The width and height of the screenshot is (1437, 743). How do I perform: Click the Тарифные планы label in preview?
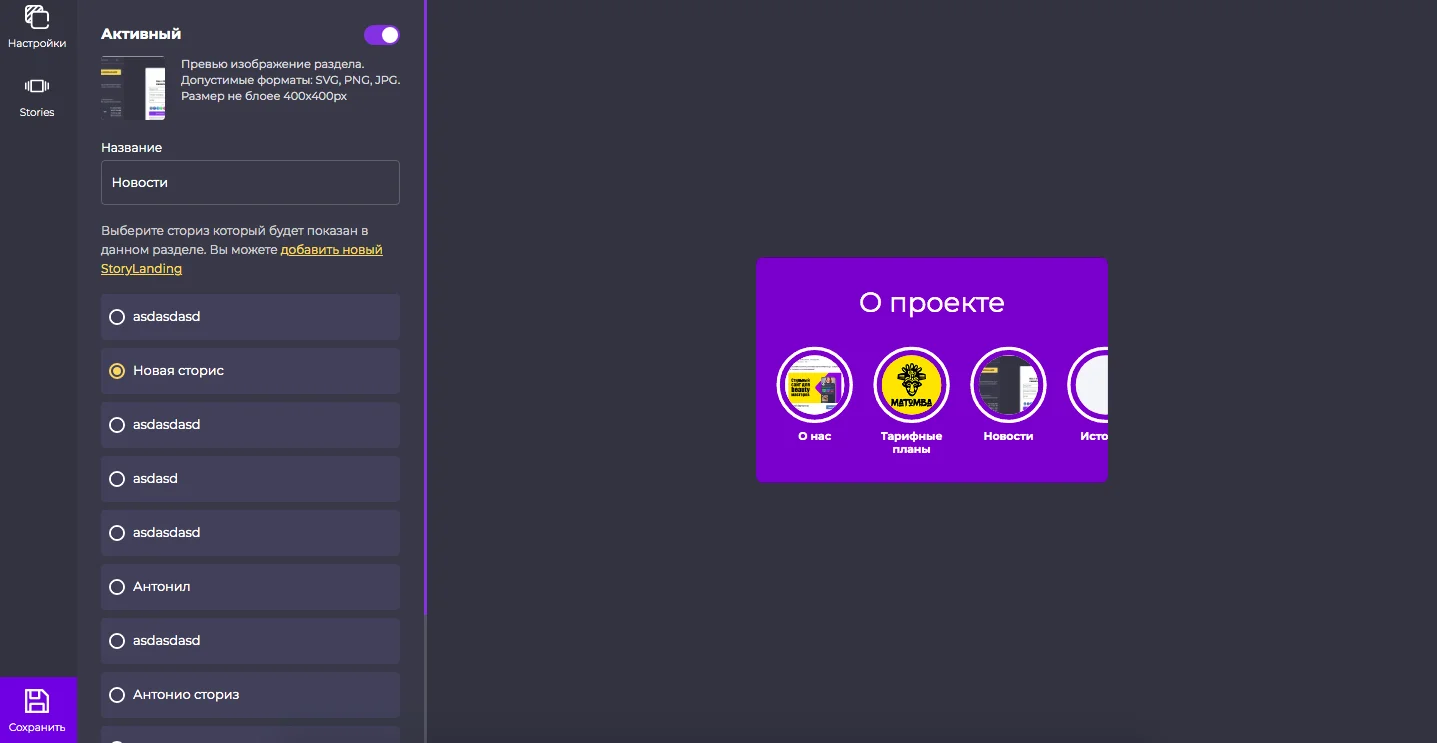point(911,443)
